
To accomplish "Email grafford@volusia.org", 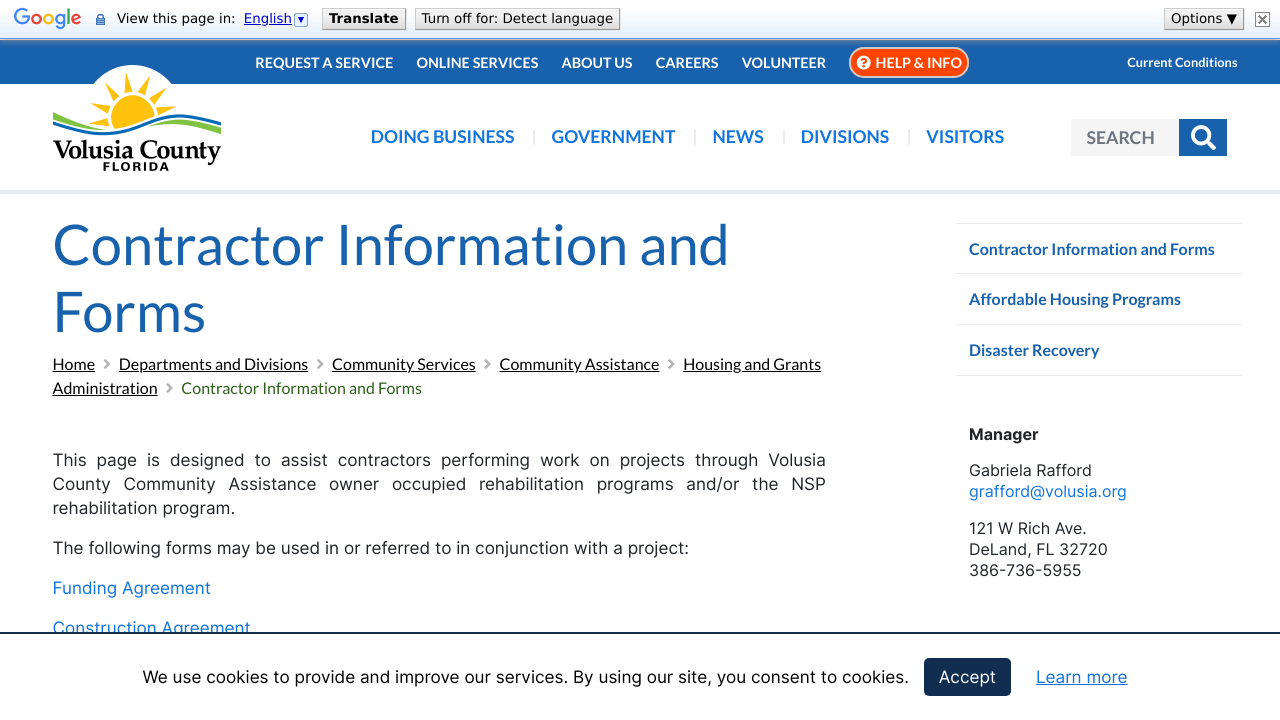I will coord(1047,491).
